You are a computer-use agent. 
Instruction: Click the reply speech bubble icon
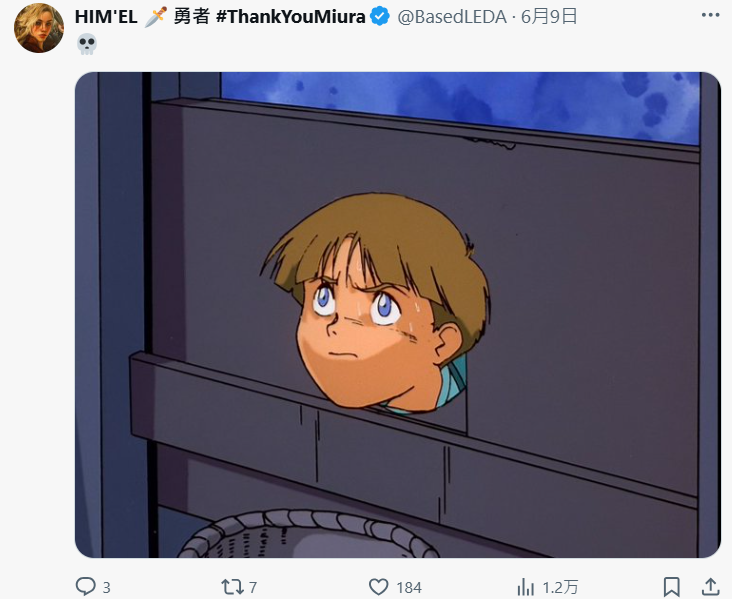coord(85,586)
